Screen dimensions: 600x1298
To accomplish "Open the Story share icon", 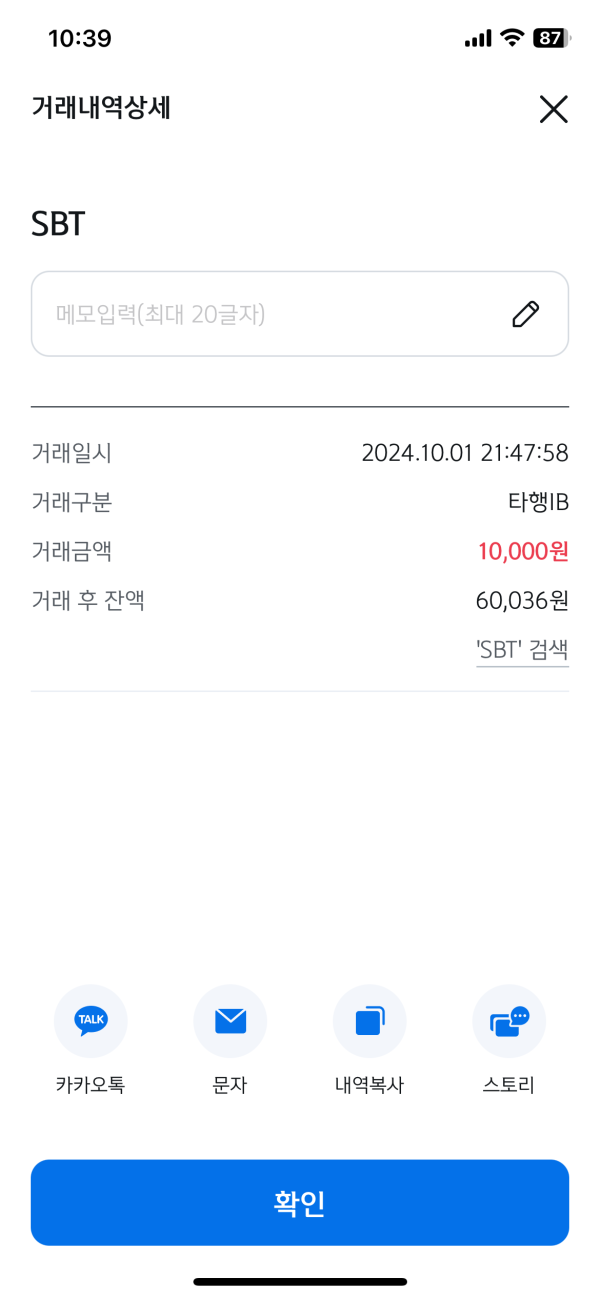I will point(509,1021).
